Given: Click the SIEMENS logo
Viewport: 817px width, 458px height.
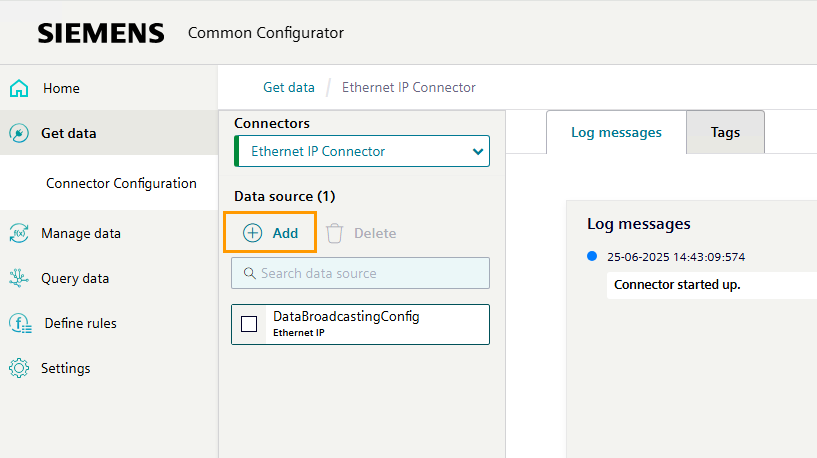Looking at the screenshot, I should [101, 33].
